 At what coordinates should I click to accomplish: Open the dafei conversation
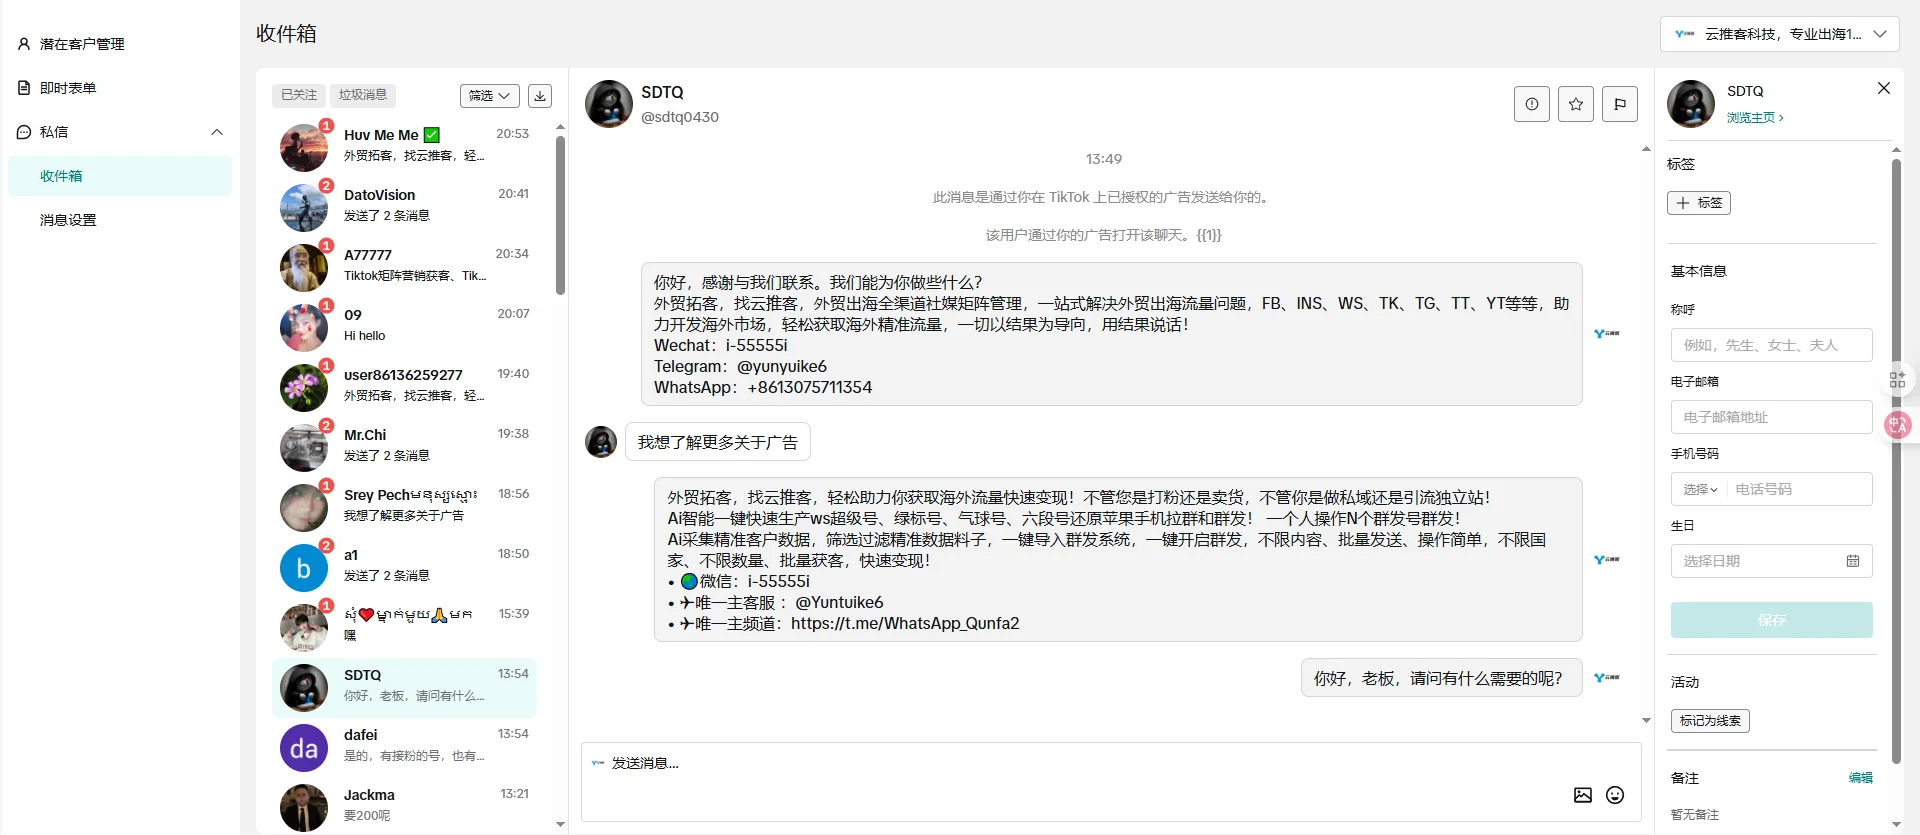(405, 747)
